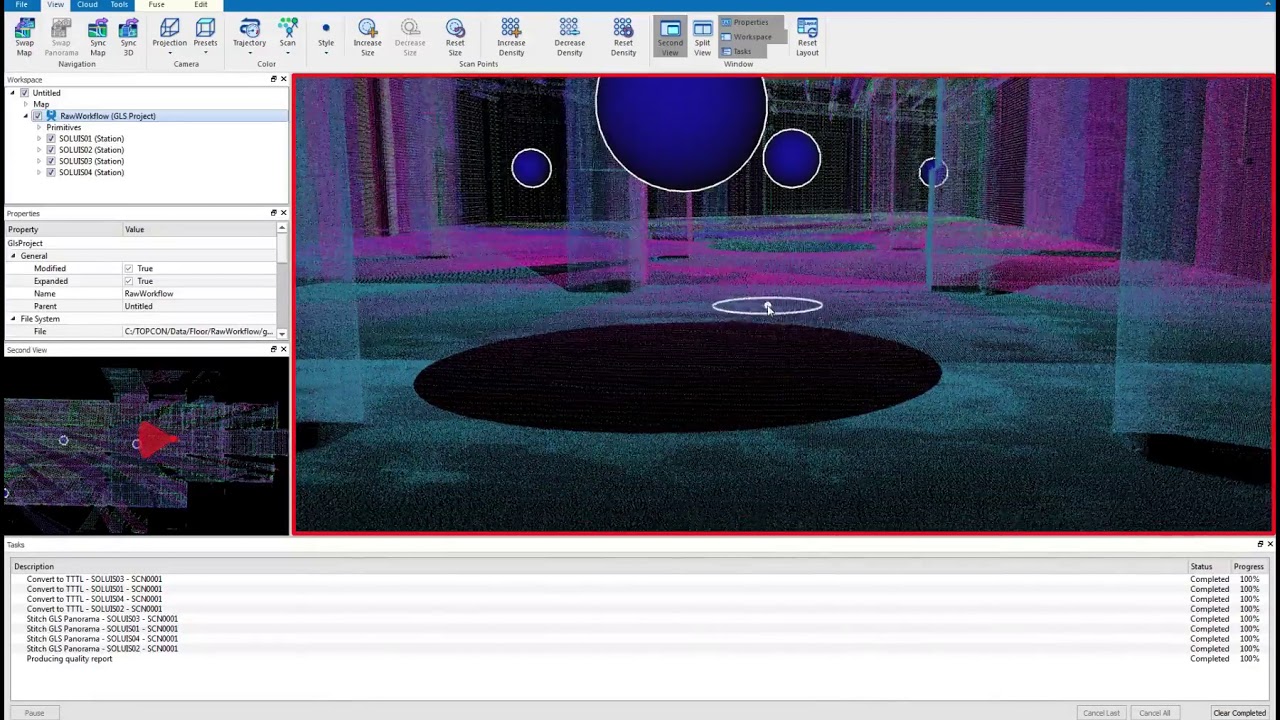Image resolution: width=1280 pixels, height=720 pixels.
Task: Click the Cancel Last button
Action: pyautogui.click(x=1101, y=713)
